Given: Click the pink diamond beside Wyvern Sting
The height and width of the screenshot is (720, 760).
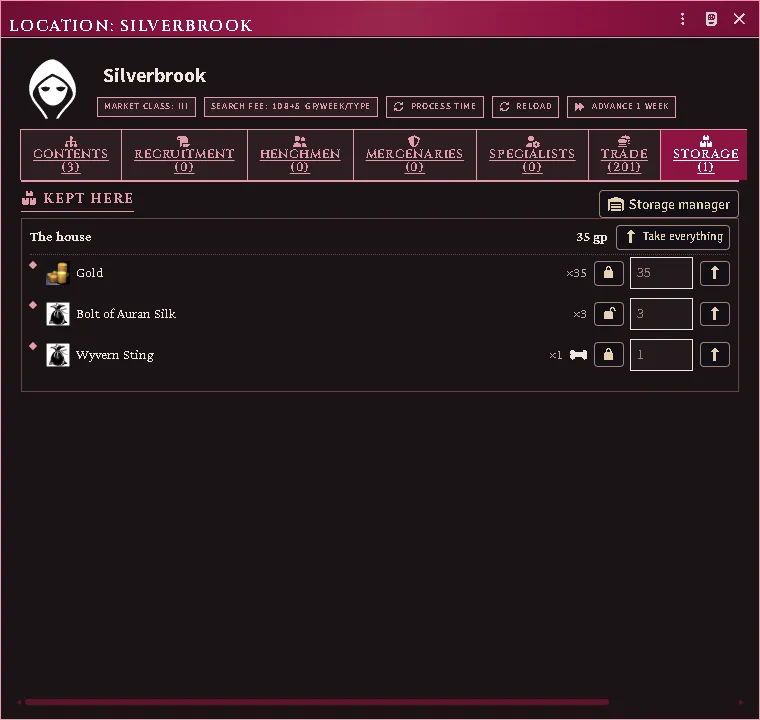Looking at the screenshot, I should [x=33, y=346].
